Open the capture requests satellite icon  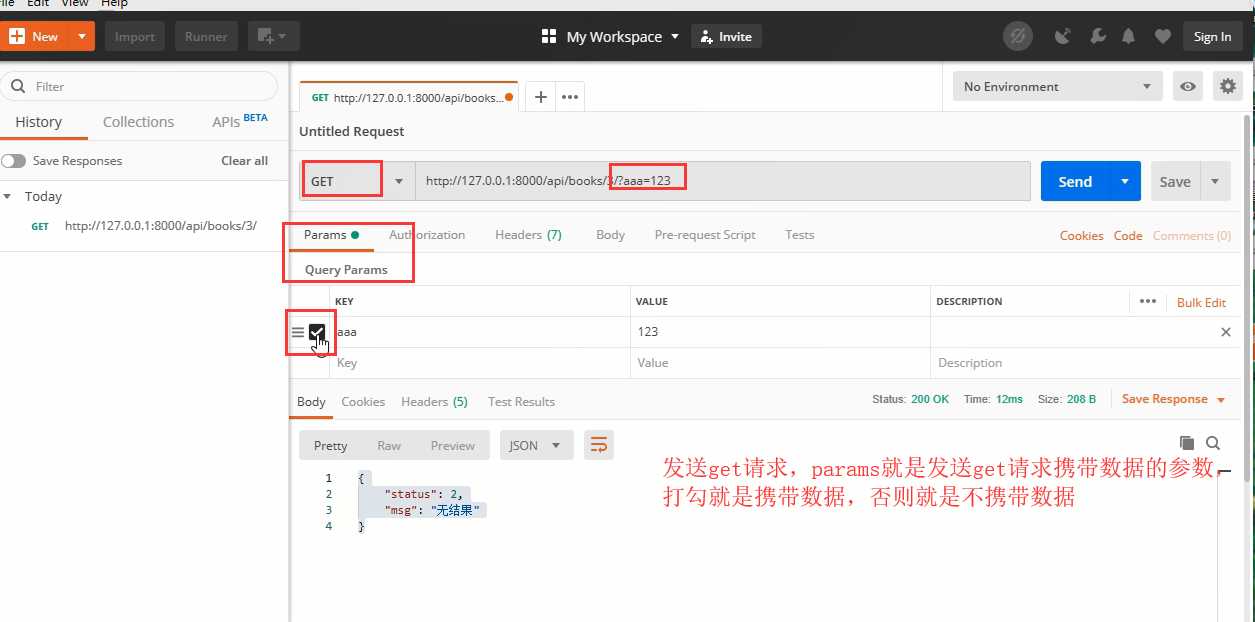click(1063, 37)
